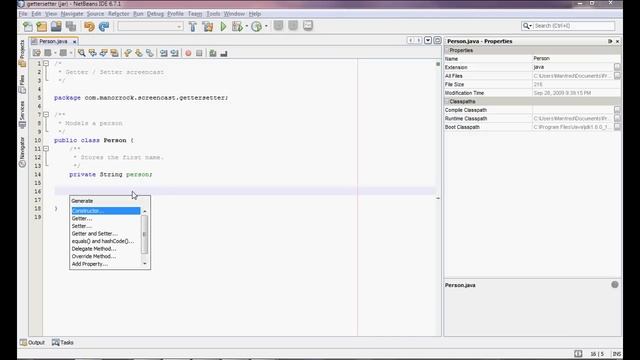The height and width of the screenshot is (360, 640).
Task: Click the Next Bookmark editor icon
Action: pyautogui.click(x=139, y=53)
